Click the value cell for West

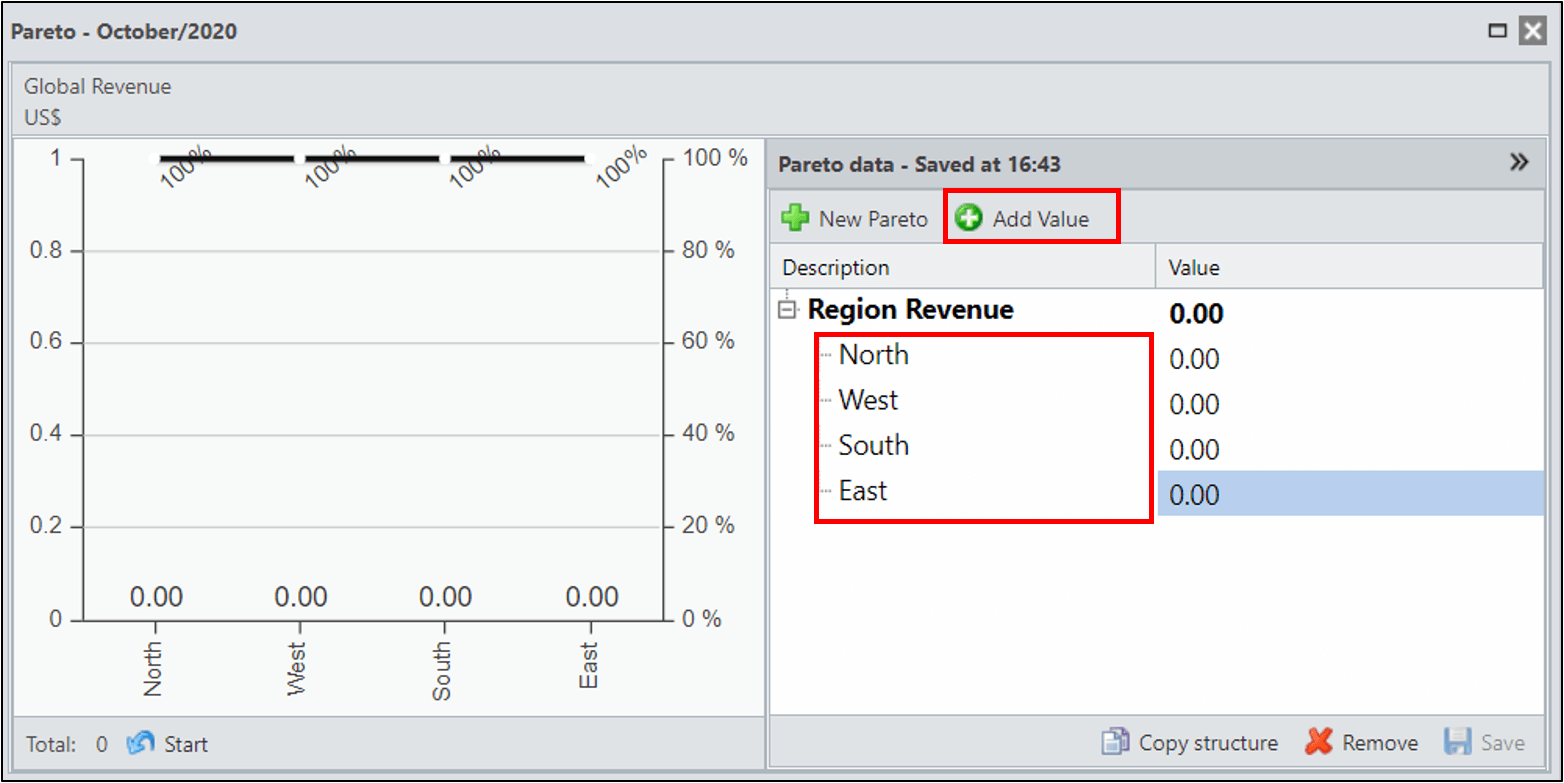coord(1350,404)
